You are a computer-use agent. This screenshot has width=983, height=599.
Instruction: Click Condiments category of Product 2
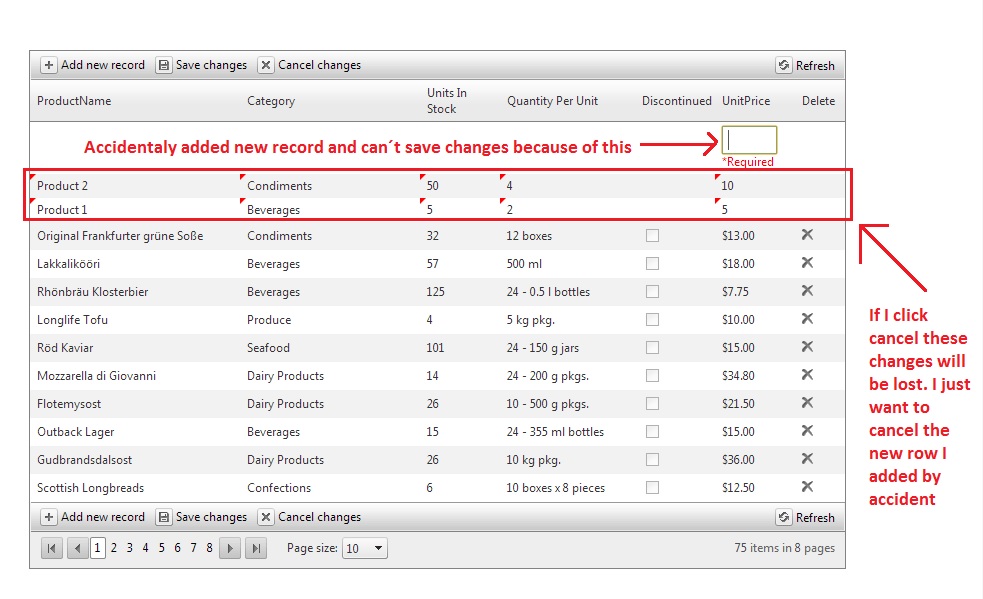click(x=280, y=186)
